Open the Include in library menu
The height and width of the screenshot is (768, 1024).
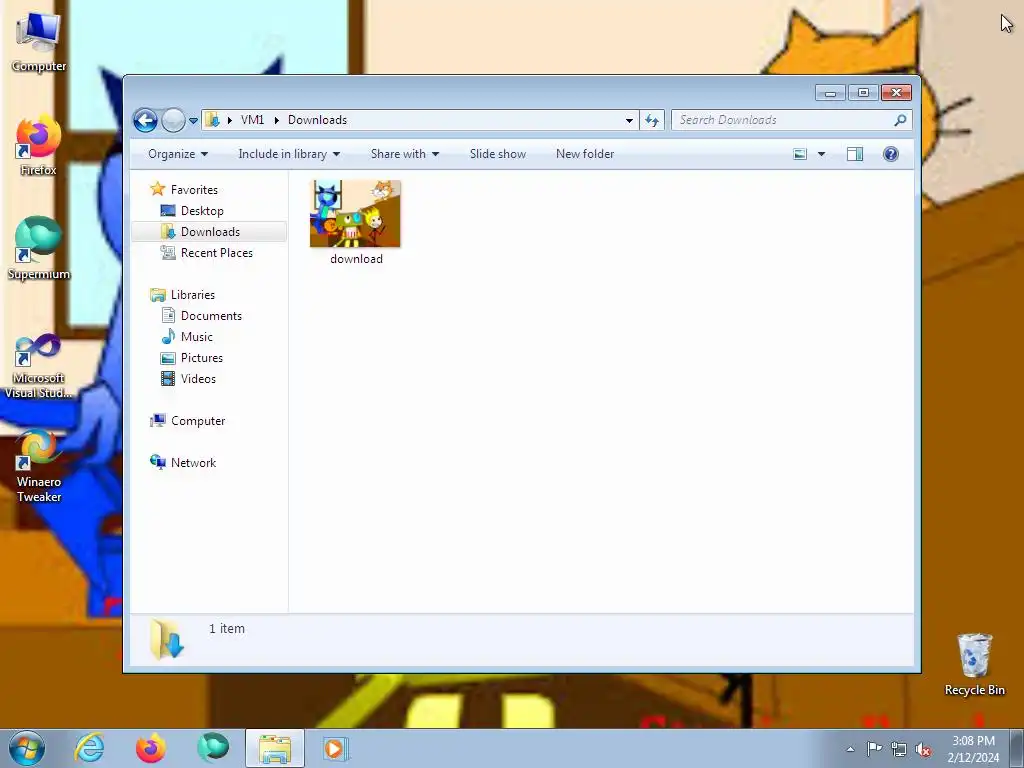tap(289, 154)
